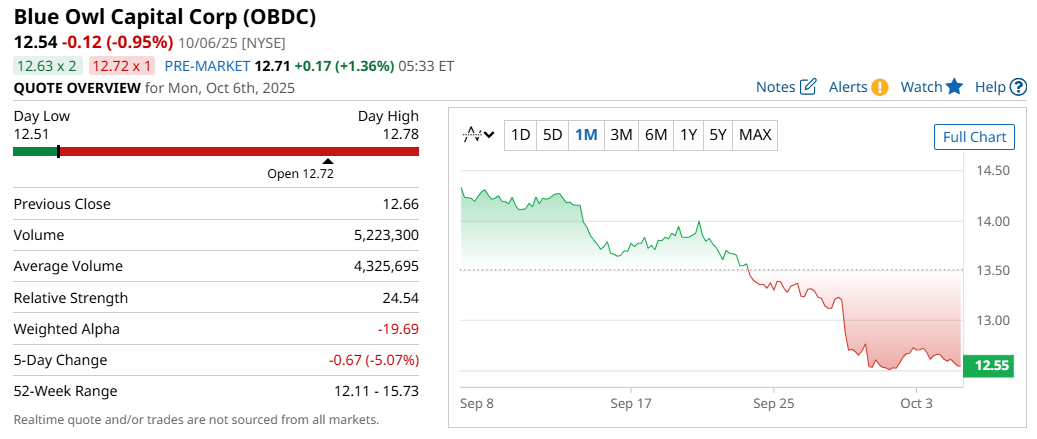Select the 1Y chart range
This screenshot has height=439, width=1037.
pyautogui.click(x=688, y=135)
